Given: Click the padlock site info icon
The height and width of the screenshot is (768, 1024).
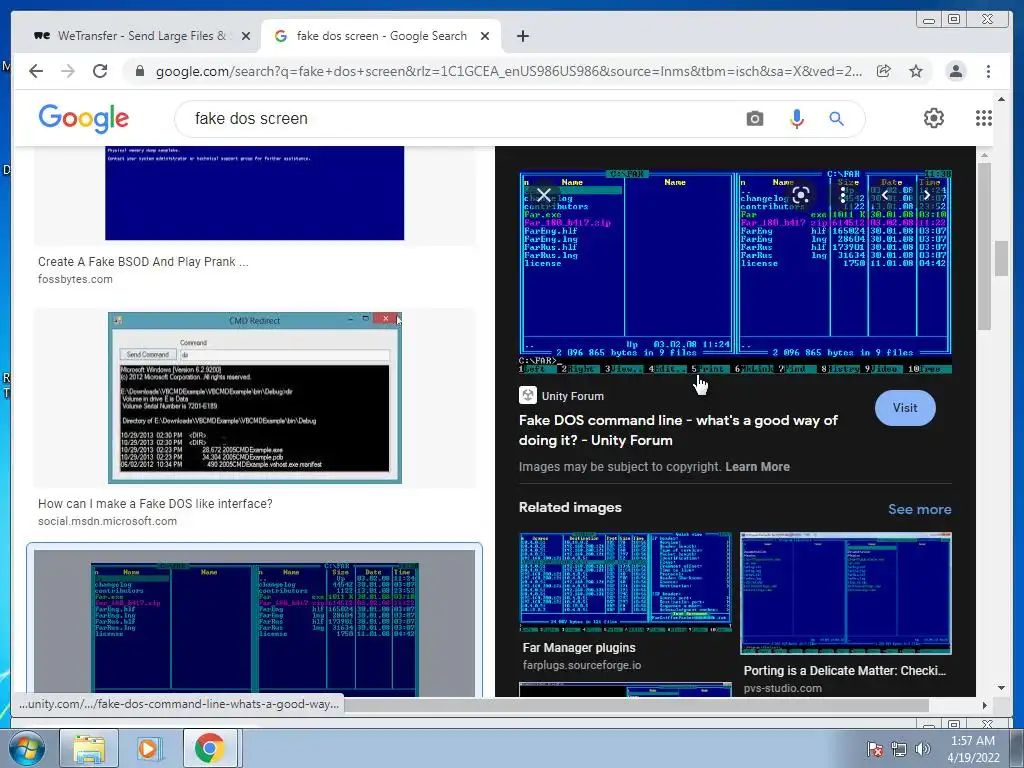Looking at the screenshot, I should (x=139, y=71).
